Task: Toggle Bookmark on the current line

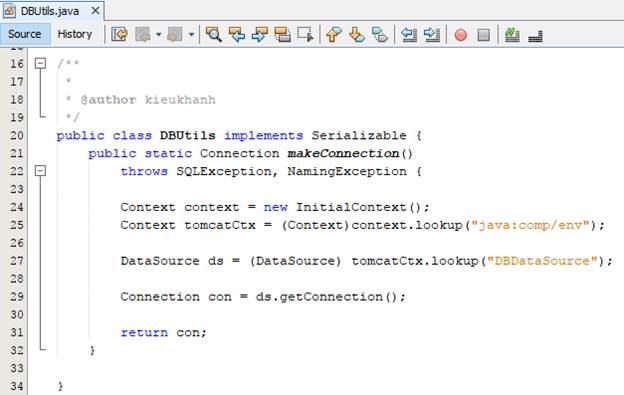Action: [x=380, y=35]
